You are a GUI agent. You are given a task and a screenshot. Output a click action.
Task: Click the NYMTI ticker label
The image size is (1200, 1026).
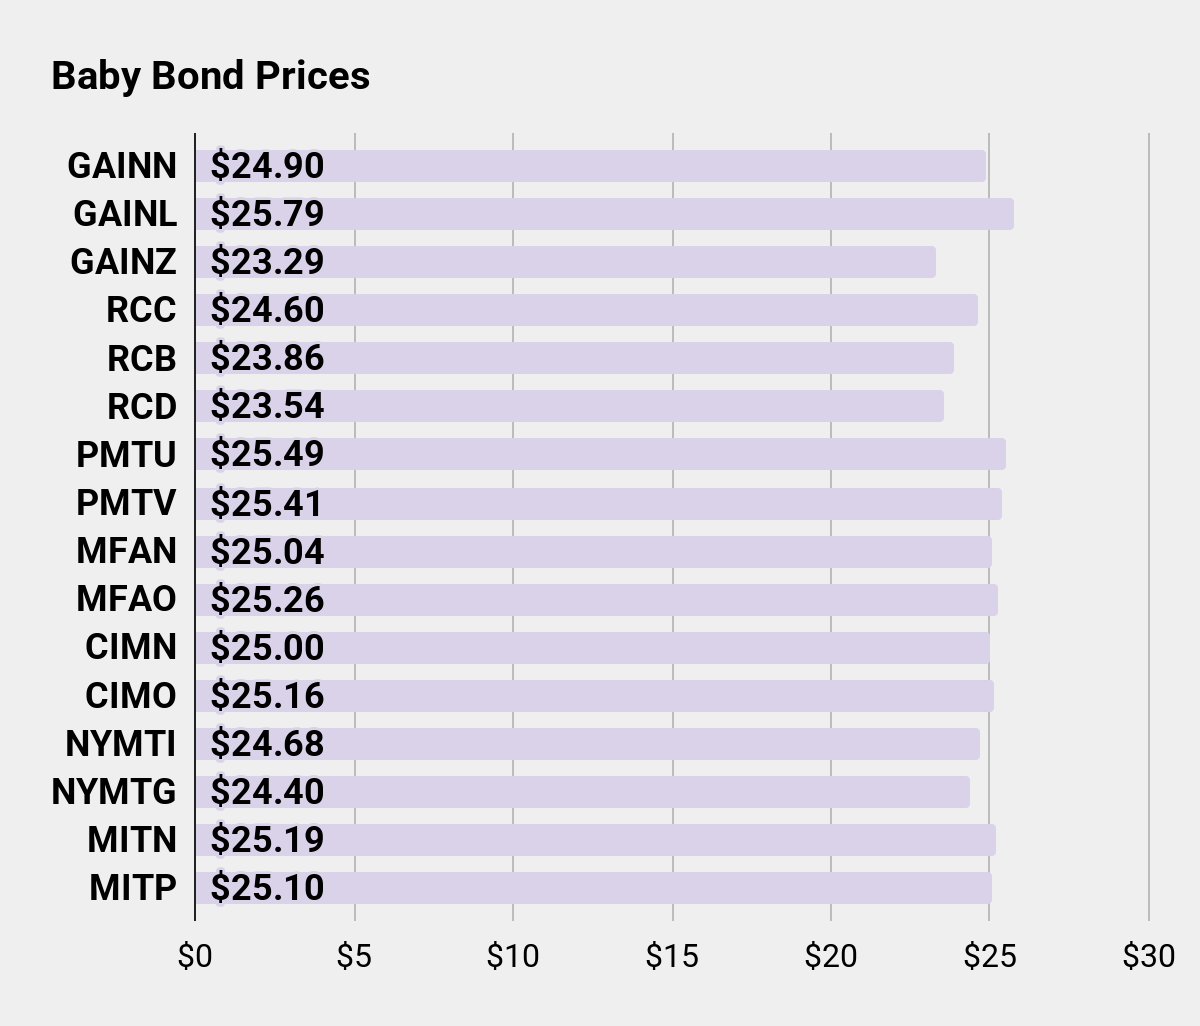(120, 744)
